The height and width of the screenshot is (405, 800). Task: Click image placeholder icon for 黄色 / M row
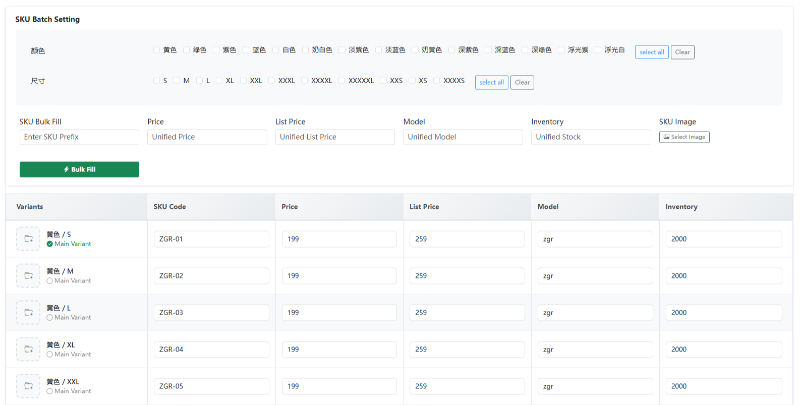point(29,275)
